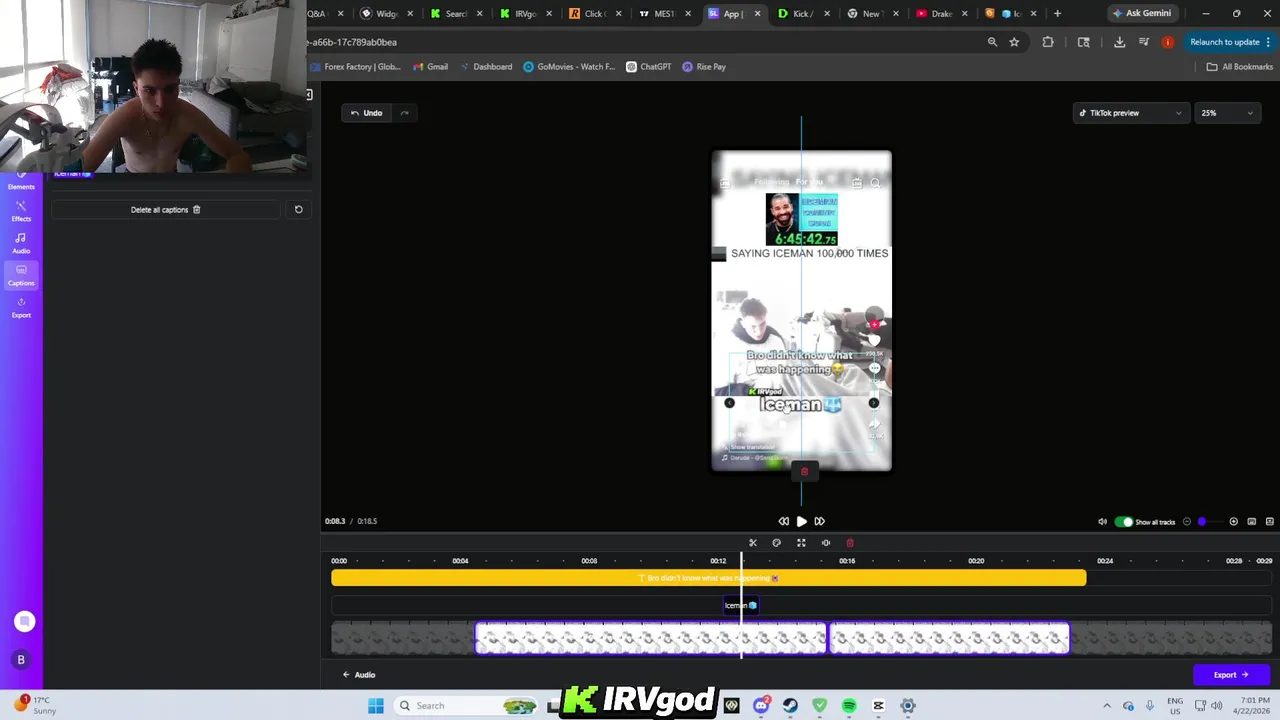Click the Iceman caption text in preview
The image size is (1280, 720).
[800, 404]
